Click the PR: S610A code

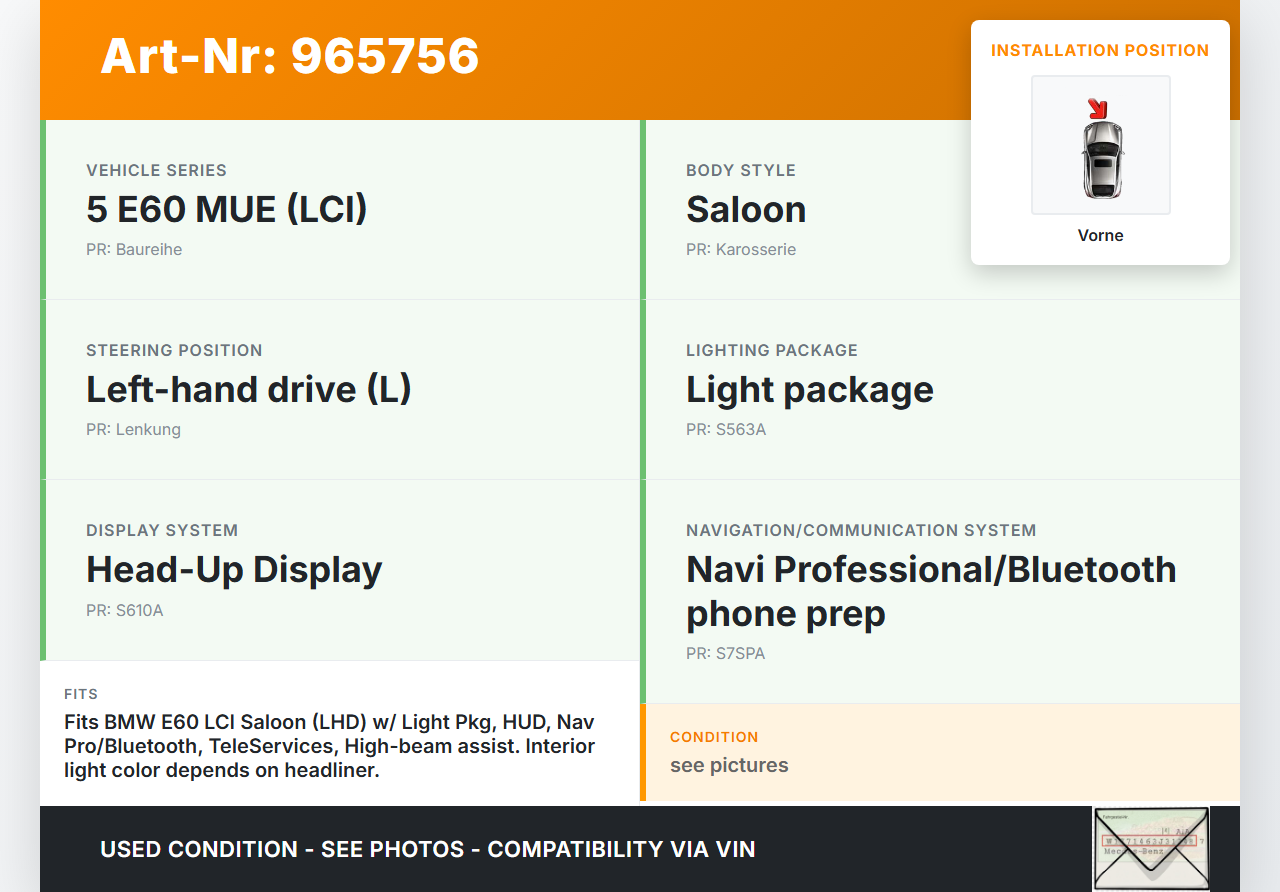coord(125,610)
